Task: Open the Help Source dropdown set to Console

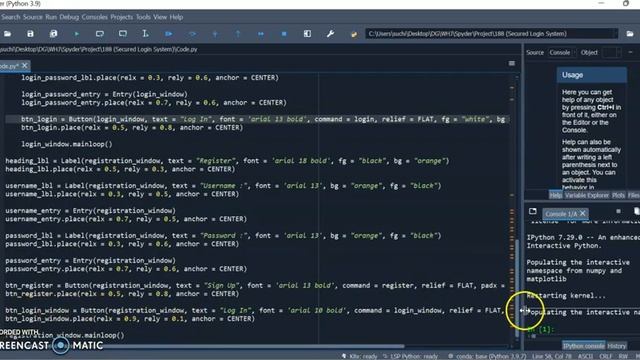Action: (x=562, y=52)
